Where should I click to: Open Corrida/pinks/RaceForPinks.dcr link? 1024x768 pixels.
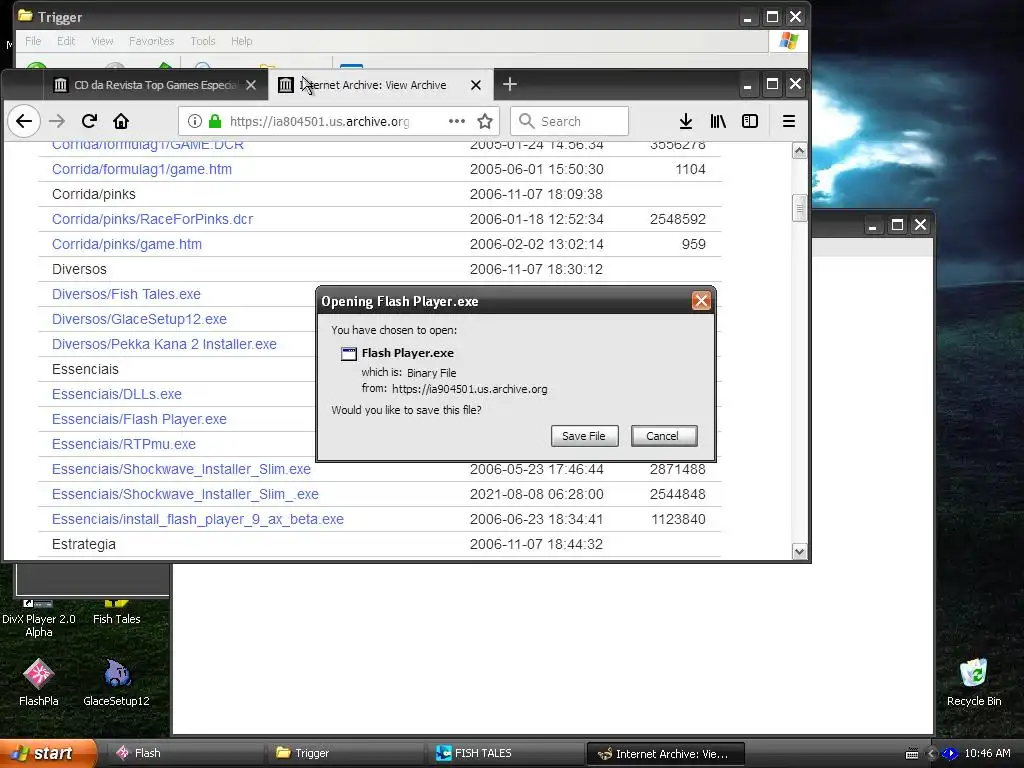[152, 219]
